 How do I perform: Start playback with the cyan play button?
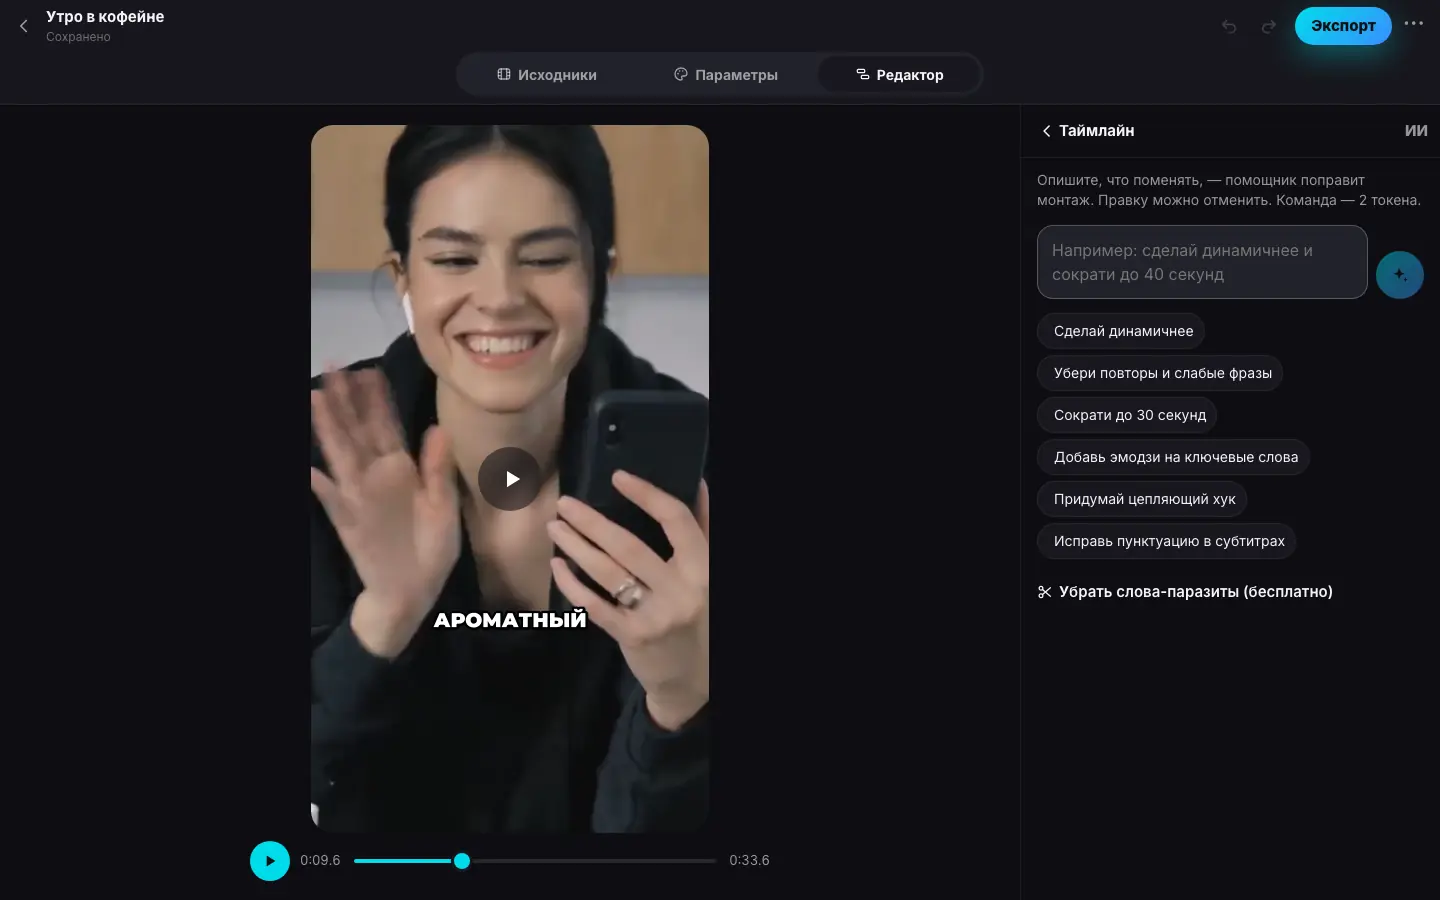pos(270,861)
